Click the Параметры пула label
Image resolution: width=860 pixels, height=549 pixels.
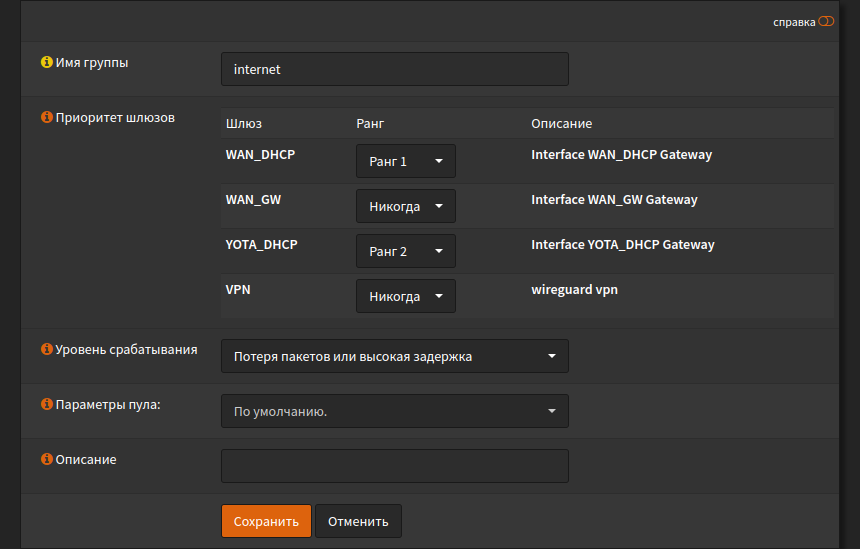click(108, 405)
